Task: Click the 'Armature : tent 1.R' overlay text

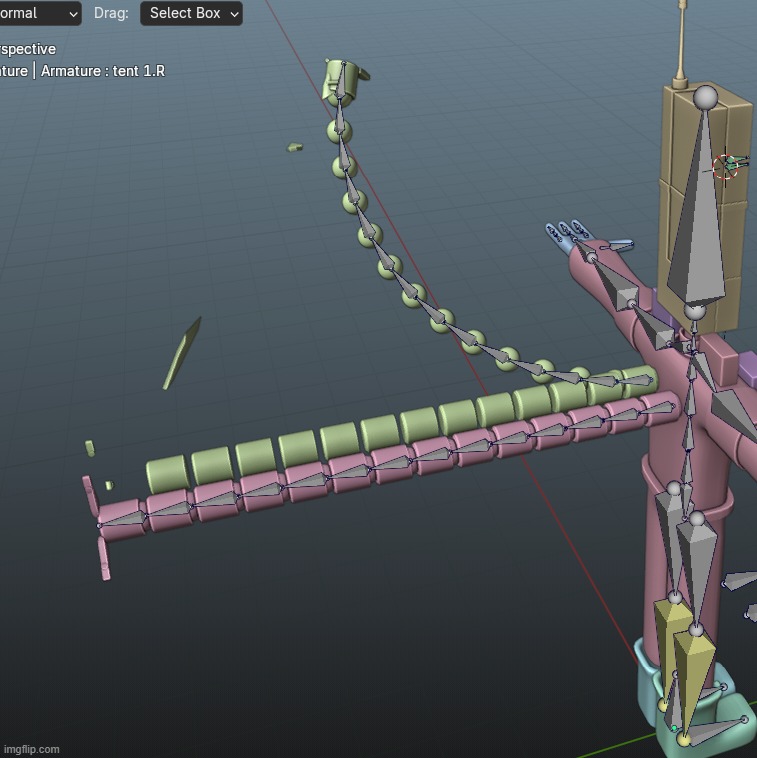Action: pos(102,71)
